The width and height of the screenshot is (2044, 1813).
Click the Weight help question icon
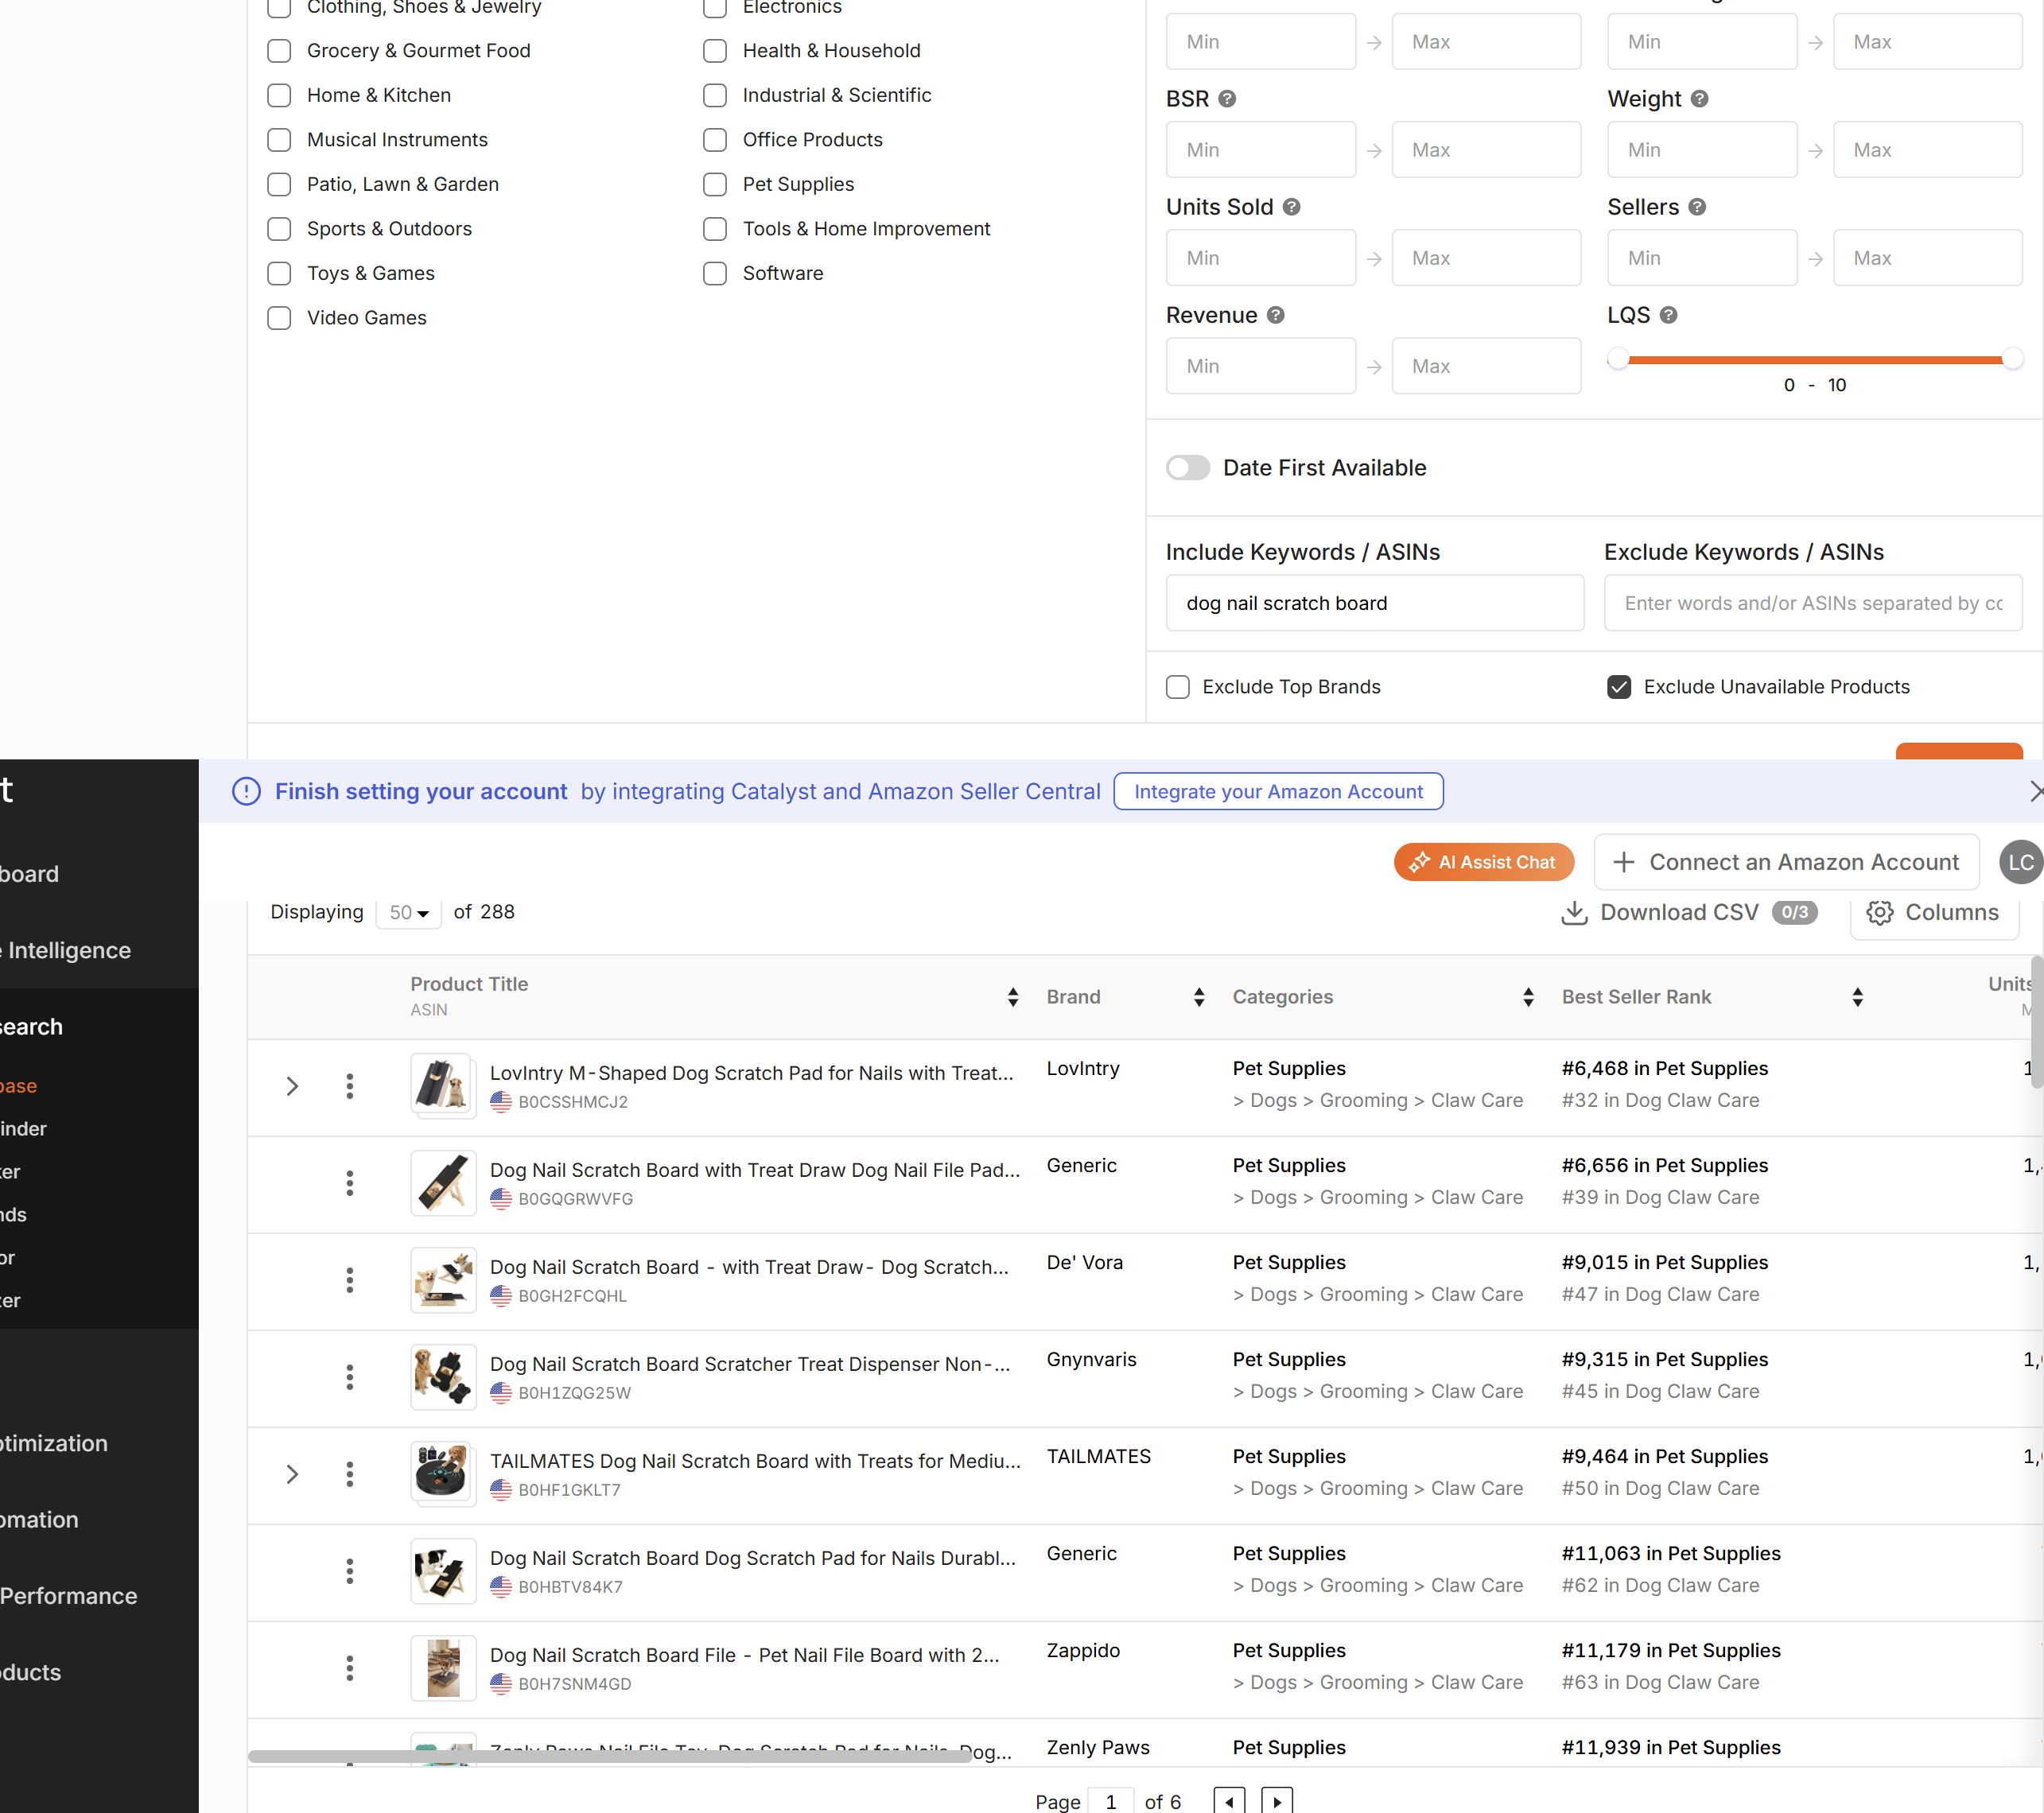[1700, 99]
